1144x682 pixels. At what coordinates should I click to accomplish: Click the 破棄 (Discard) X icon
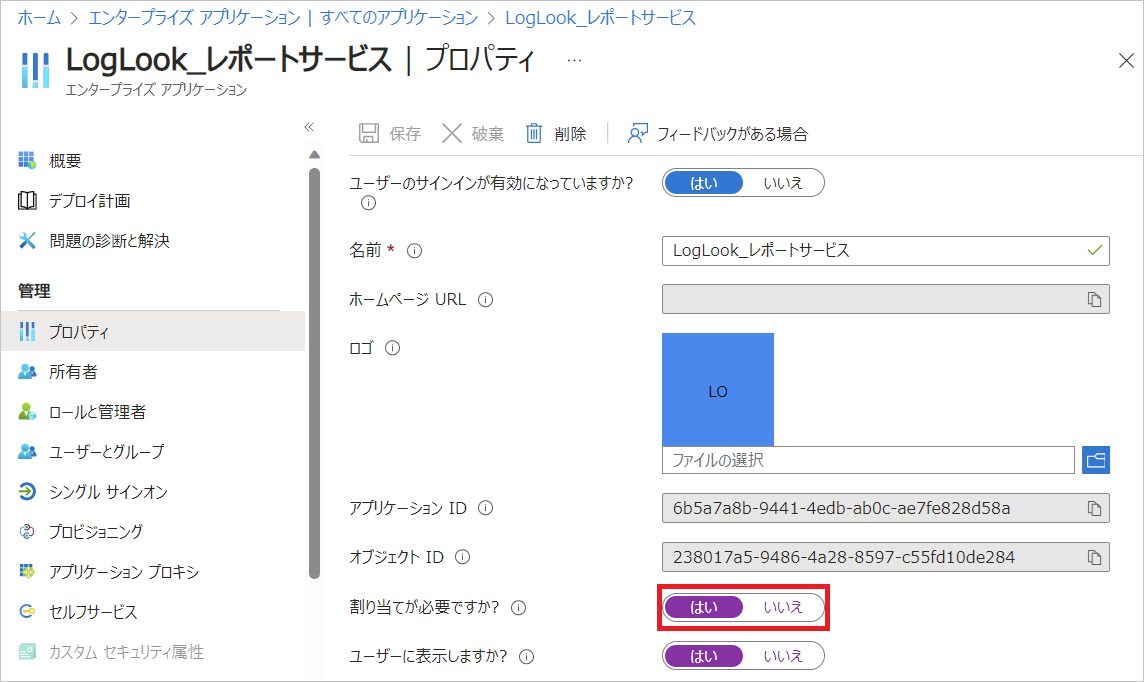(452, 133)
